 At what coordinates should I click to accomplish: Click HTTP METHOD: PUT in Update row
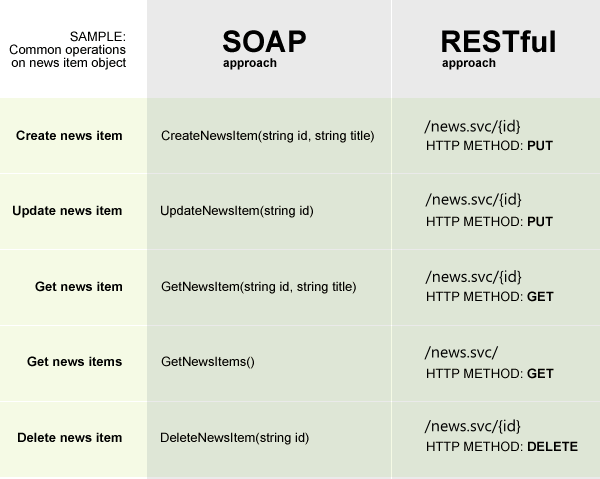tap(489, 221)
